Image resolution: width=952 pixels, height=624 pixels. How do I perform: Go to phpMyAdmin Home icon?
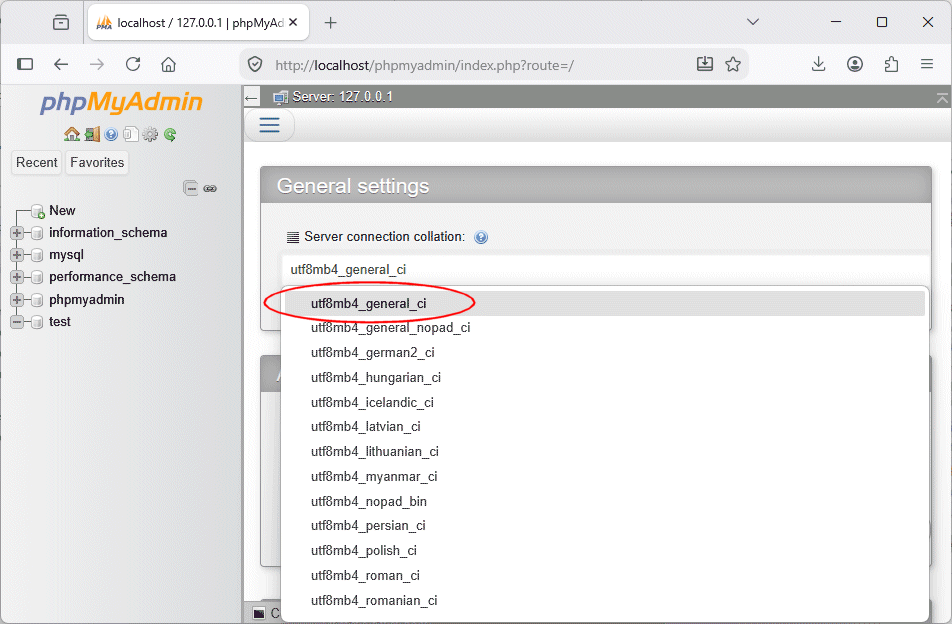click(72, 134)
